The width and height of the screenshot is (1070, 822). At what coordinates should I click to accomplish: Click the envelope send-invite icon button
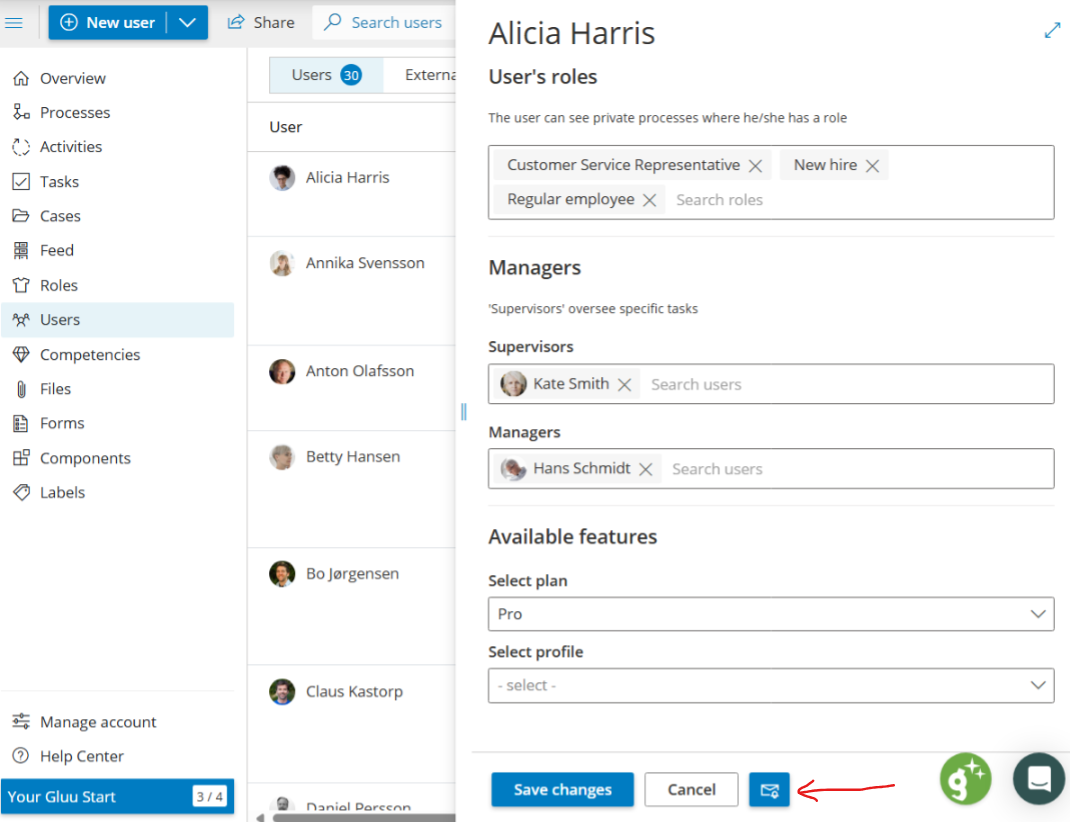(x=769, y=790)
